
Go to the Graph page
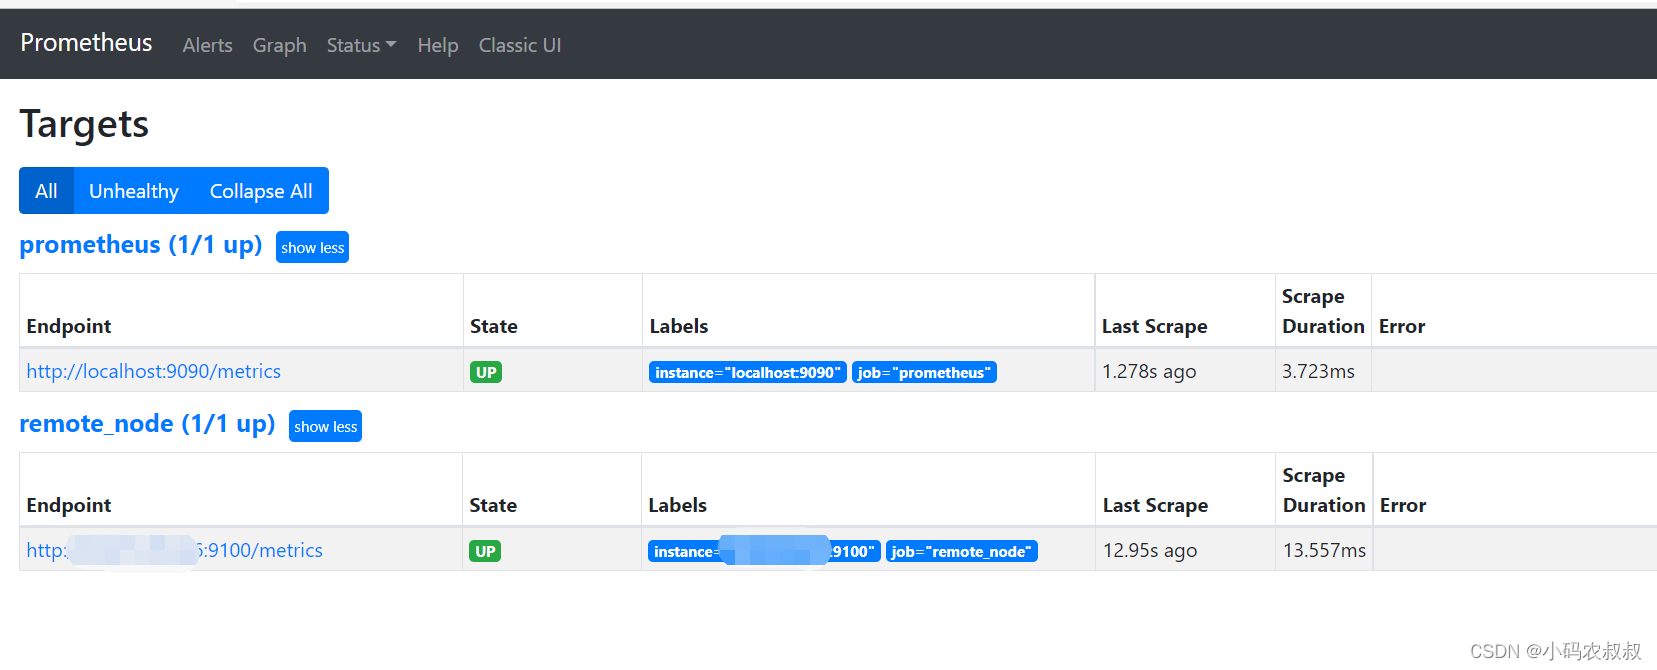pos(279,45)
